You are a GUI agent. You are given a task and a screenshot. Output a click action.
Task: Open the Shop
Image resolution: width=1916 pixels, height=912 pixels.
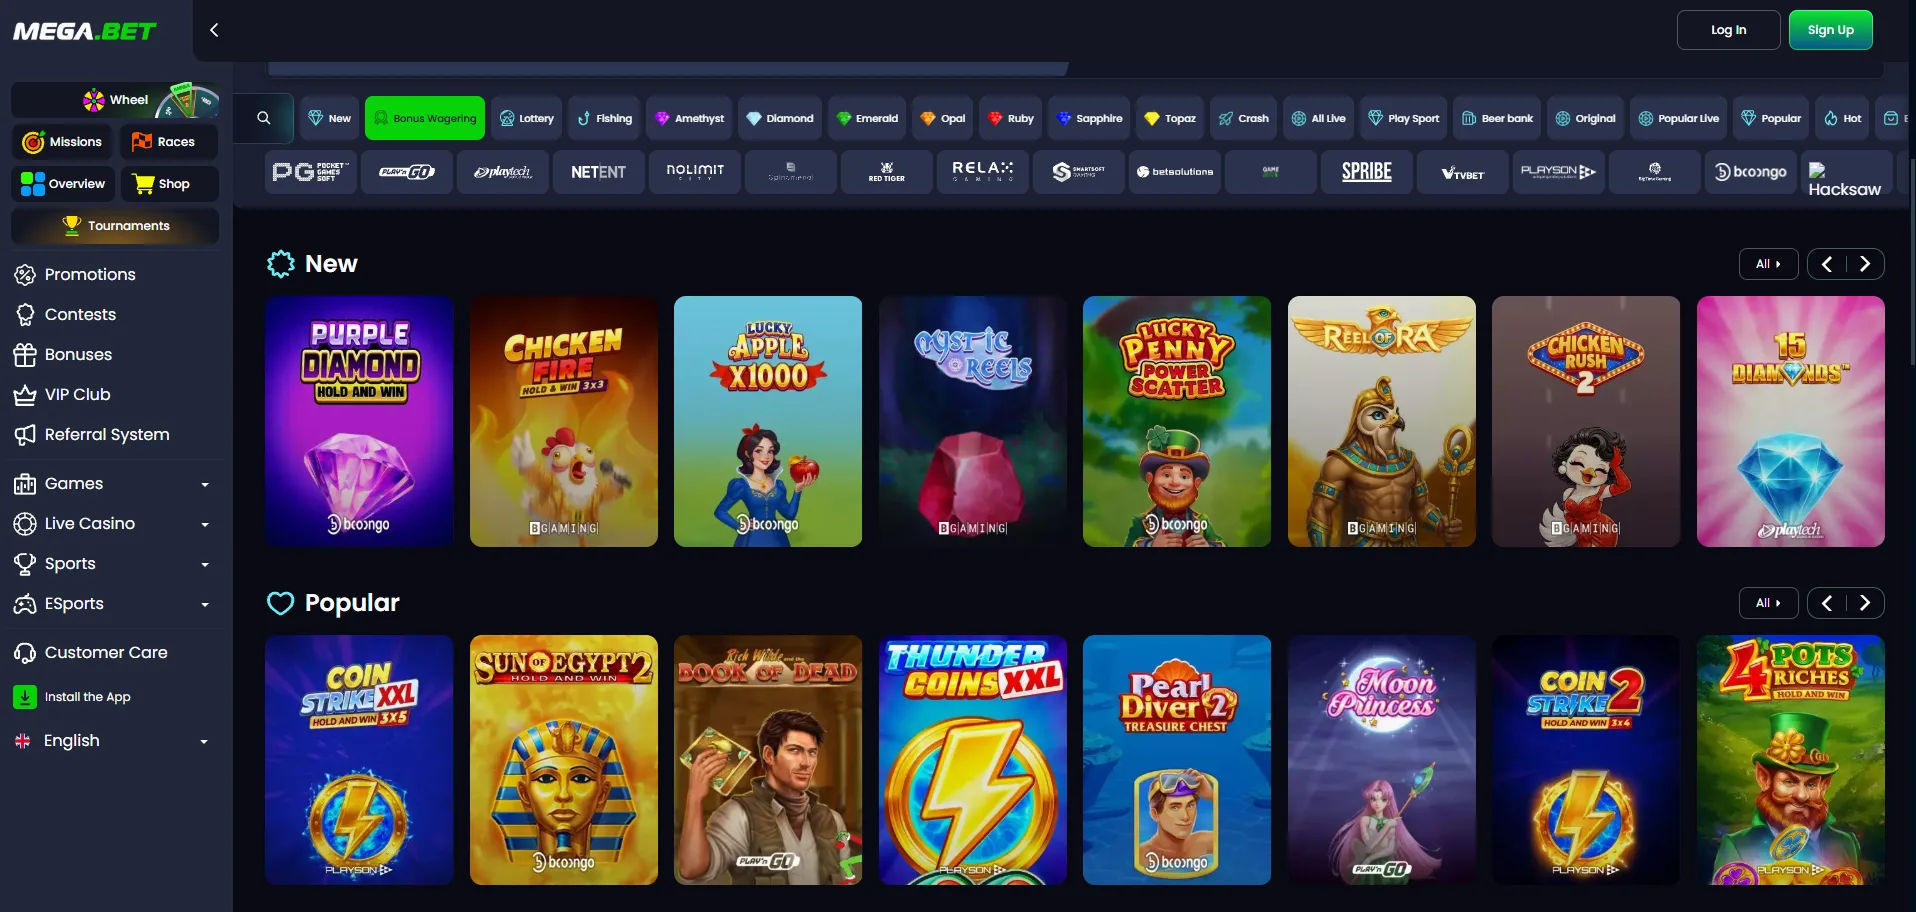coord(169,184)
